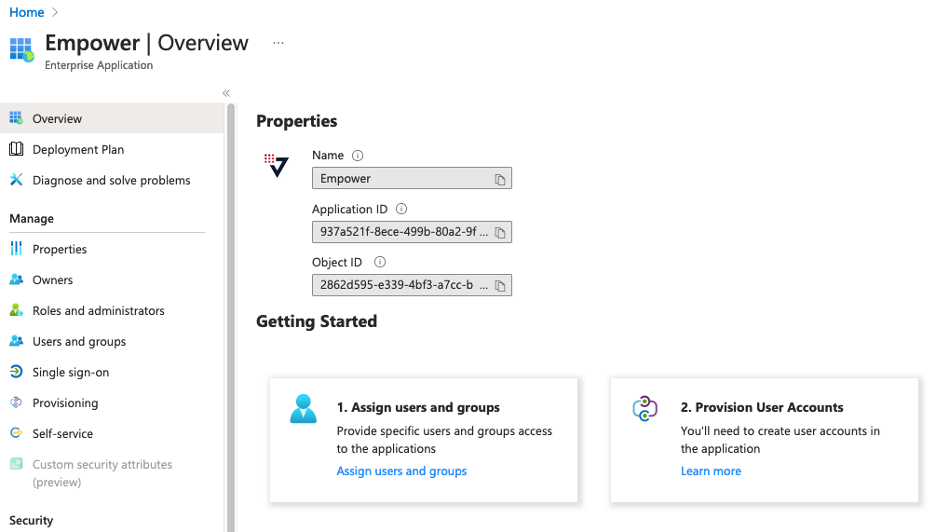This screenshot has width=936, height=532.
Task: Click the Overview grid icon
Action: point(16,118)
